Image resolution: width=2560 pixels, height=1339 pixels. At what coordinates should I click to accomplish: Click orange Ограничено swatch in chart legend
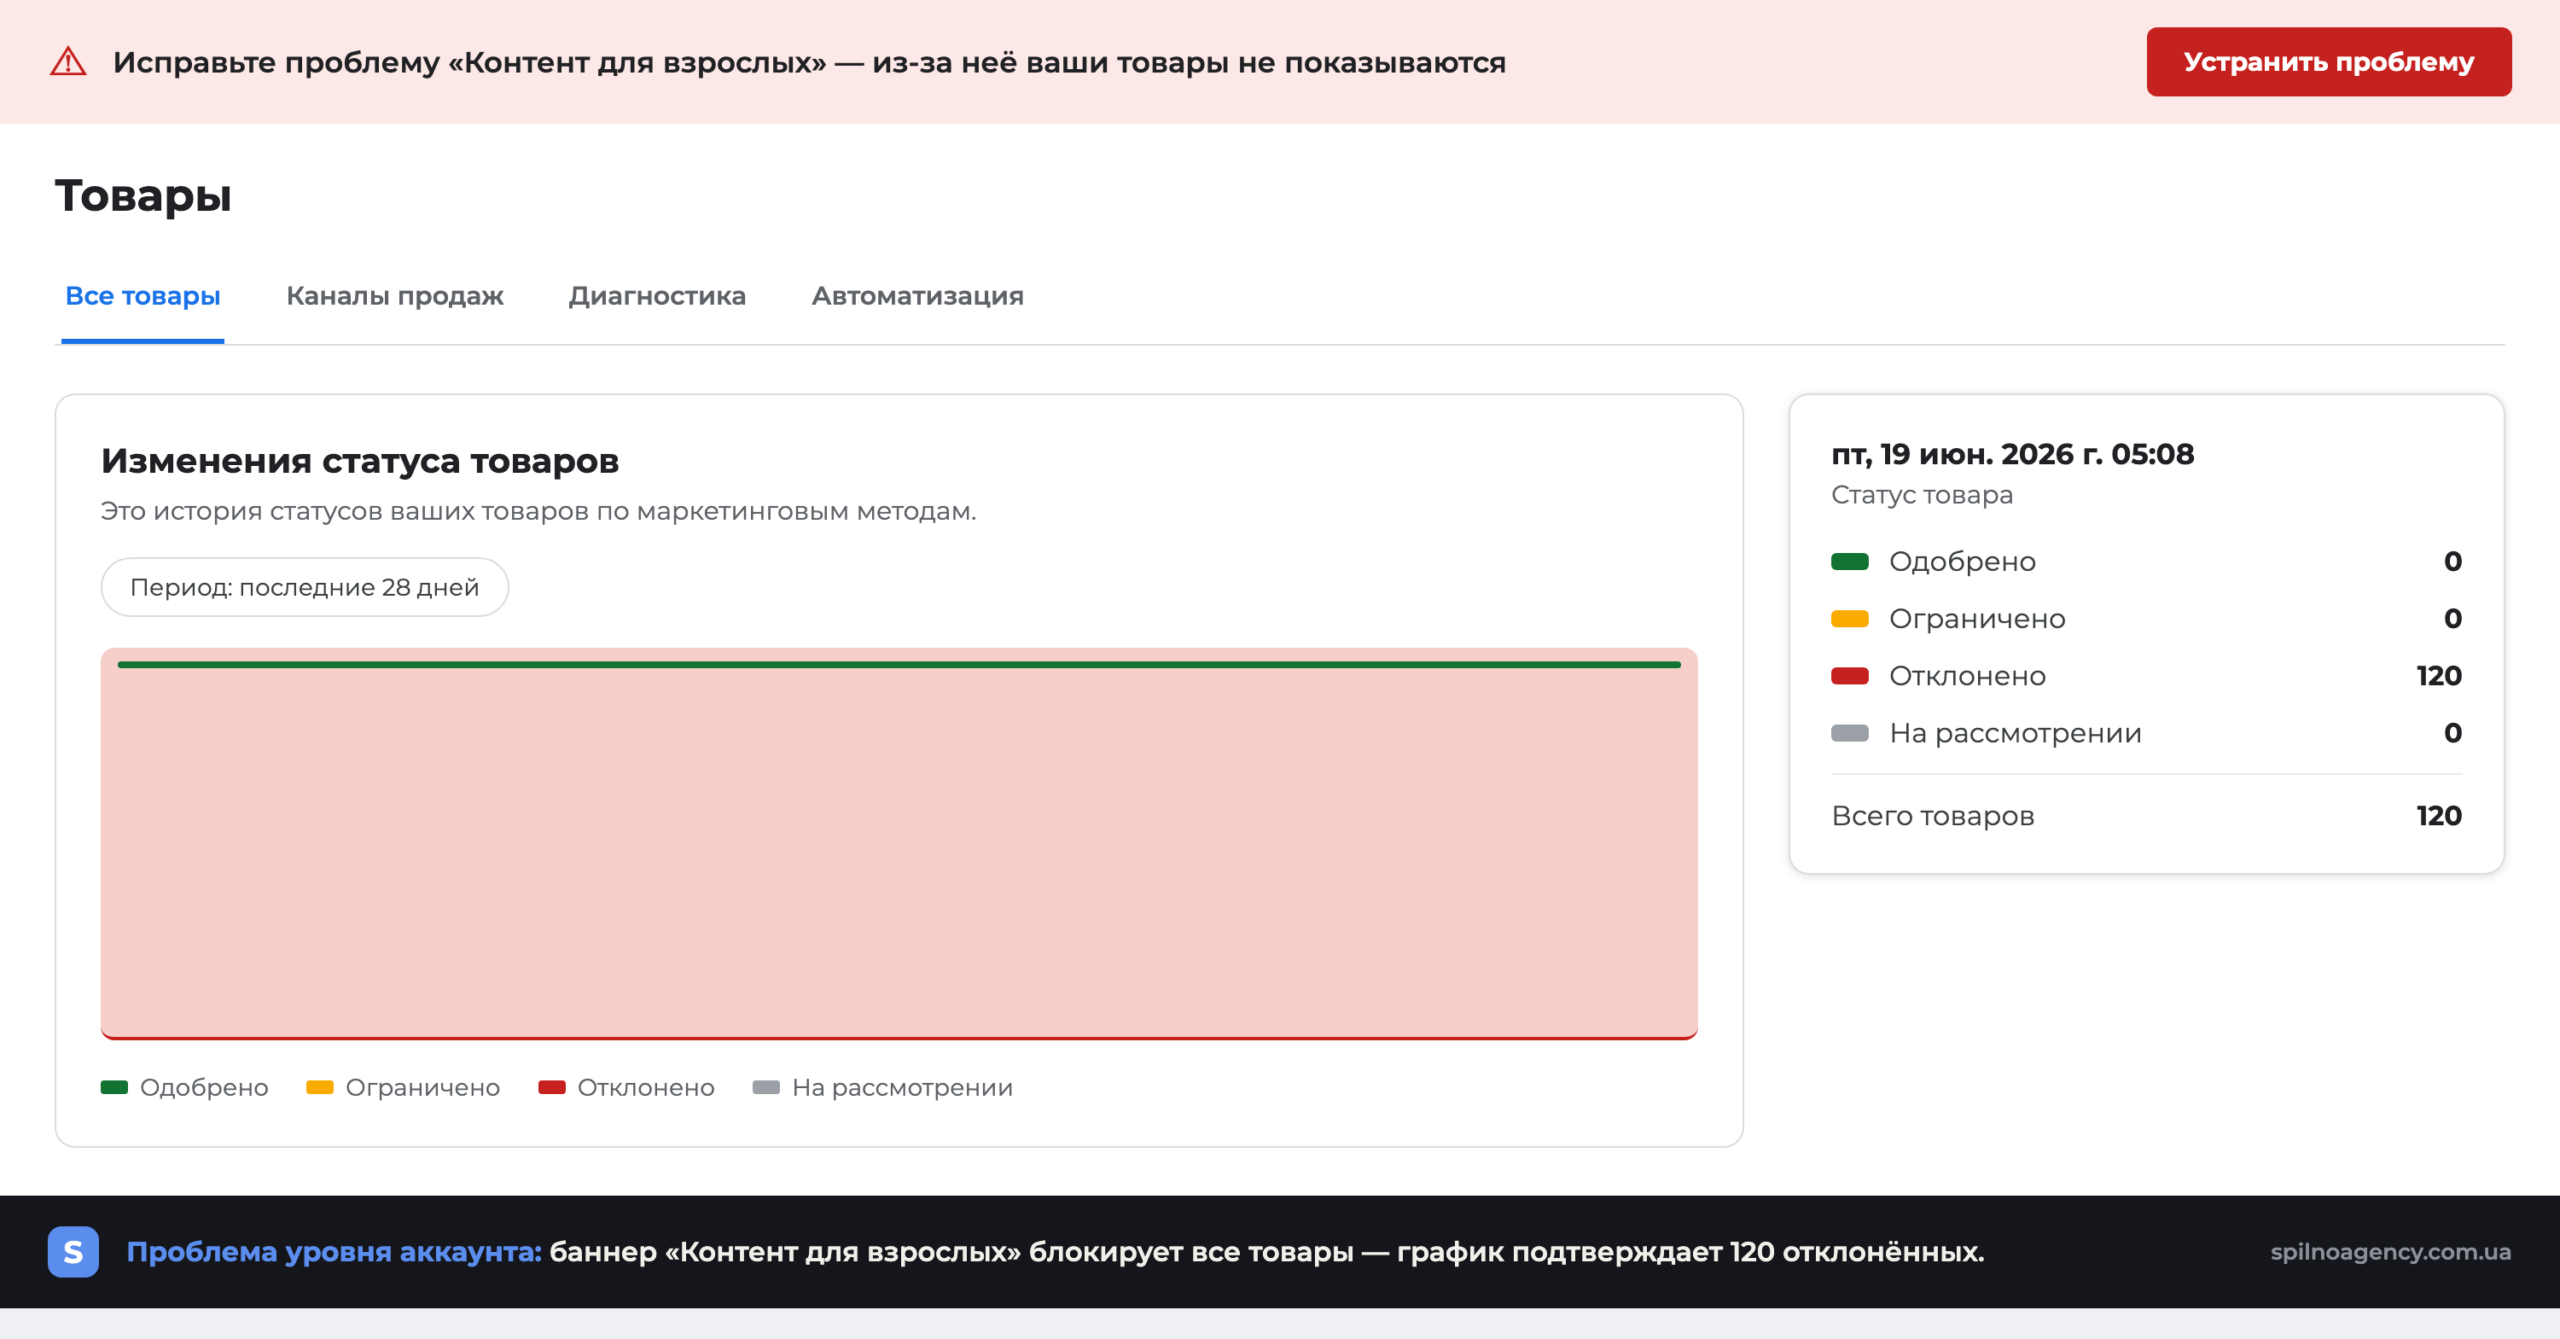point(319,1087)
